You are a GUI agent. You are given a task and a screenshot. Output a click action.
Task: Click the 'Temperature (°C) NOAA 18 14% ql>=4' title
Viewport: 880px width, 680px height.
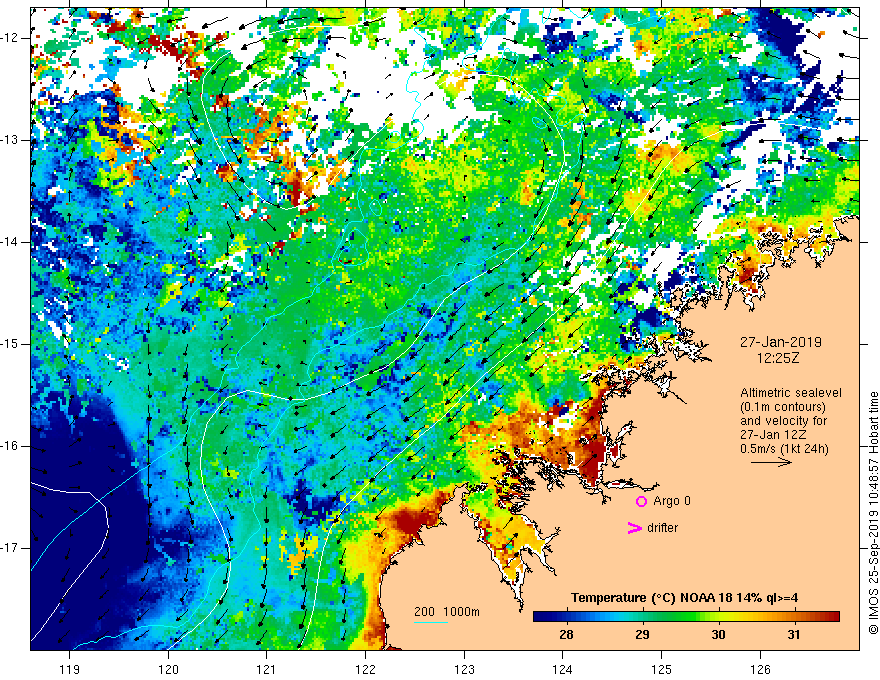tap(684, 598)
